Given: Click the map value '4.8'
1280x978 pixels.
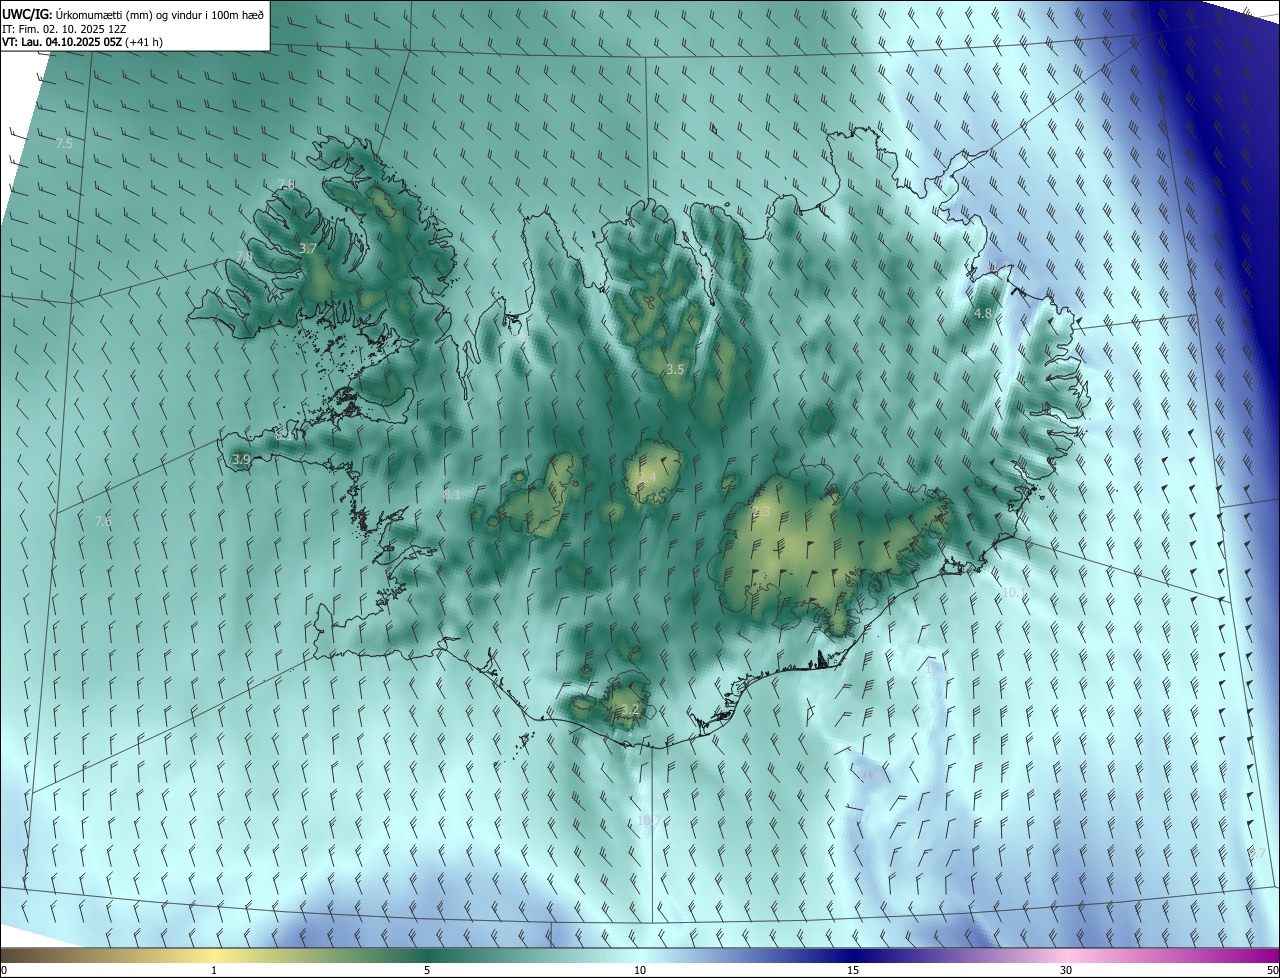Looking at the screenshot, I should pyautogui.click(x=983, y=314).
